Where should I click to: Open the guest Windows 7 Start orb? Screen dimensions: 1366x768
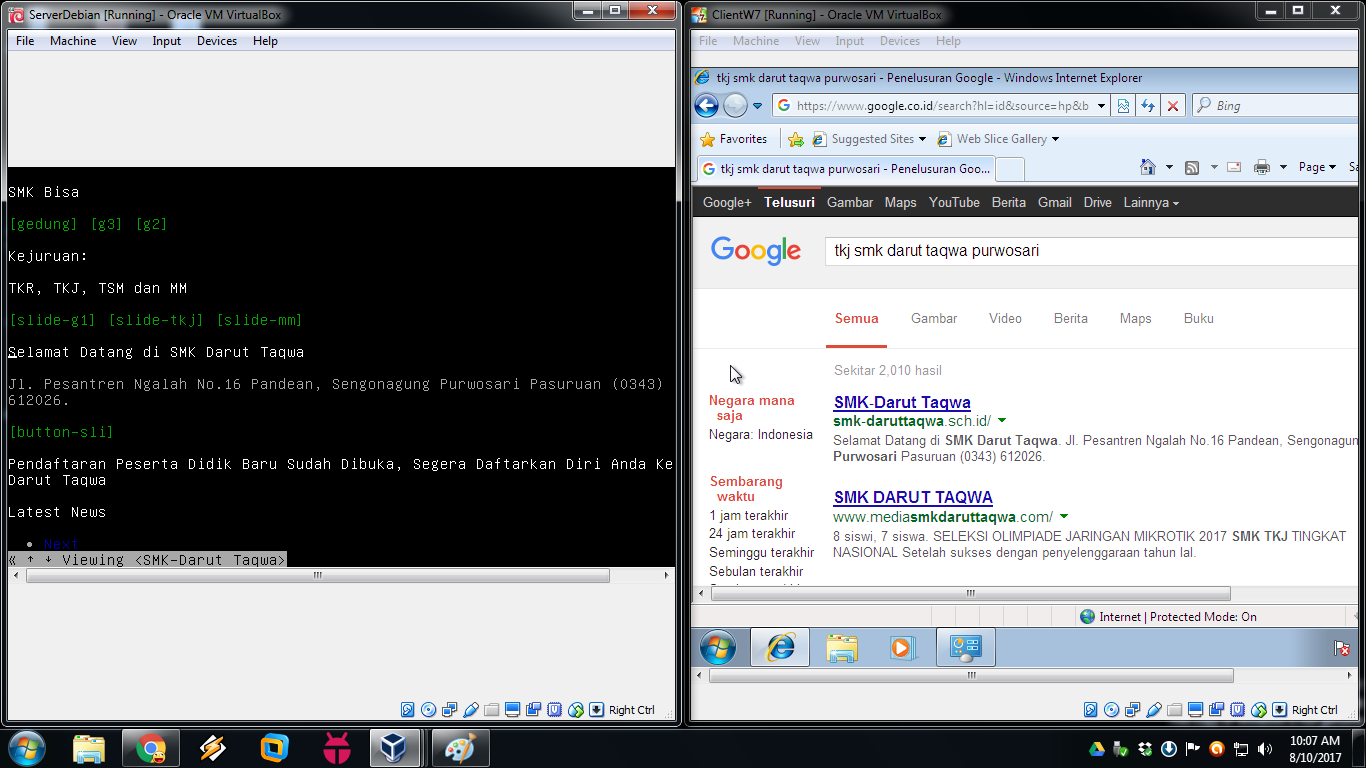(718, 648)
